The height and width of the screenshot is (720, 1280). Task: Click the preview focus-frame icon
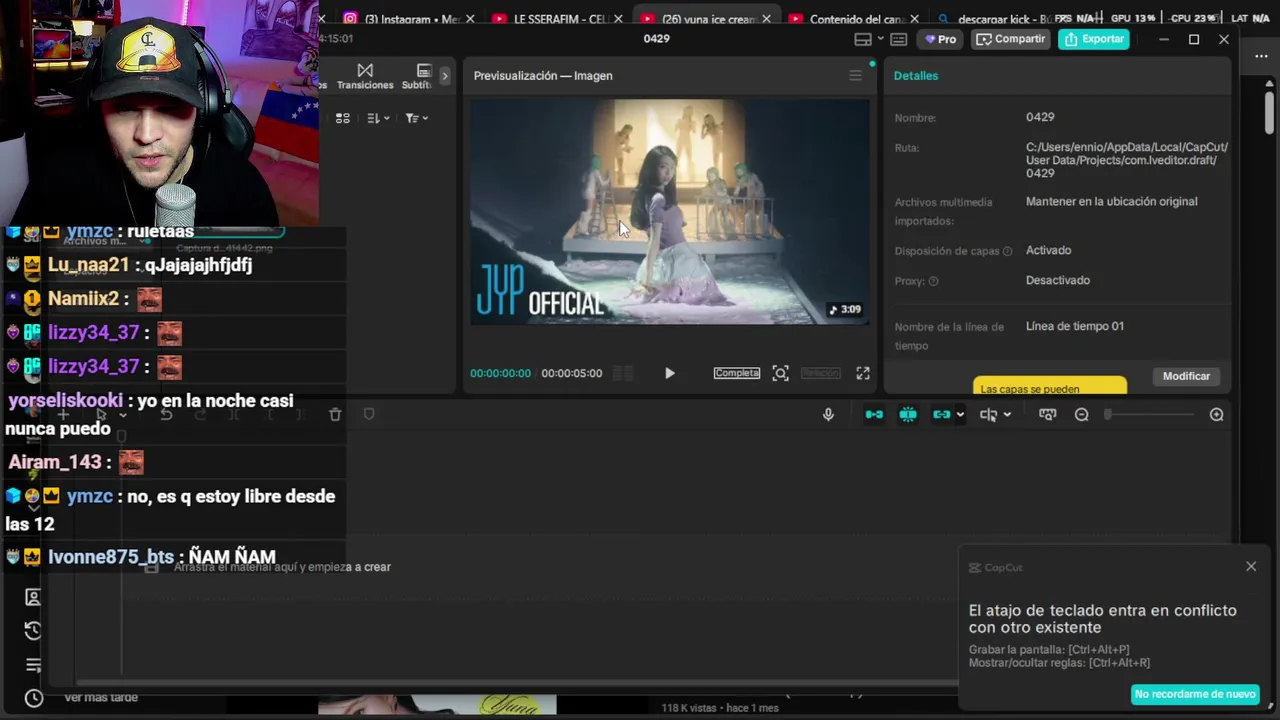[781, 373]
